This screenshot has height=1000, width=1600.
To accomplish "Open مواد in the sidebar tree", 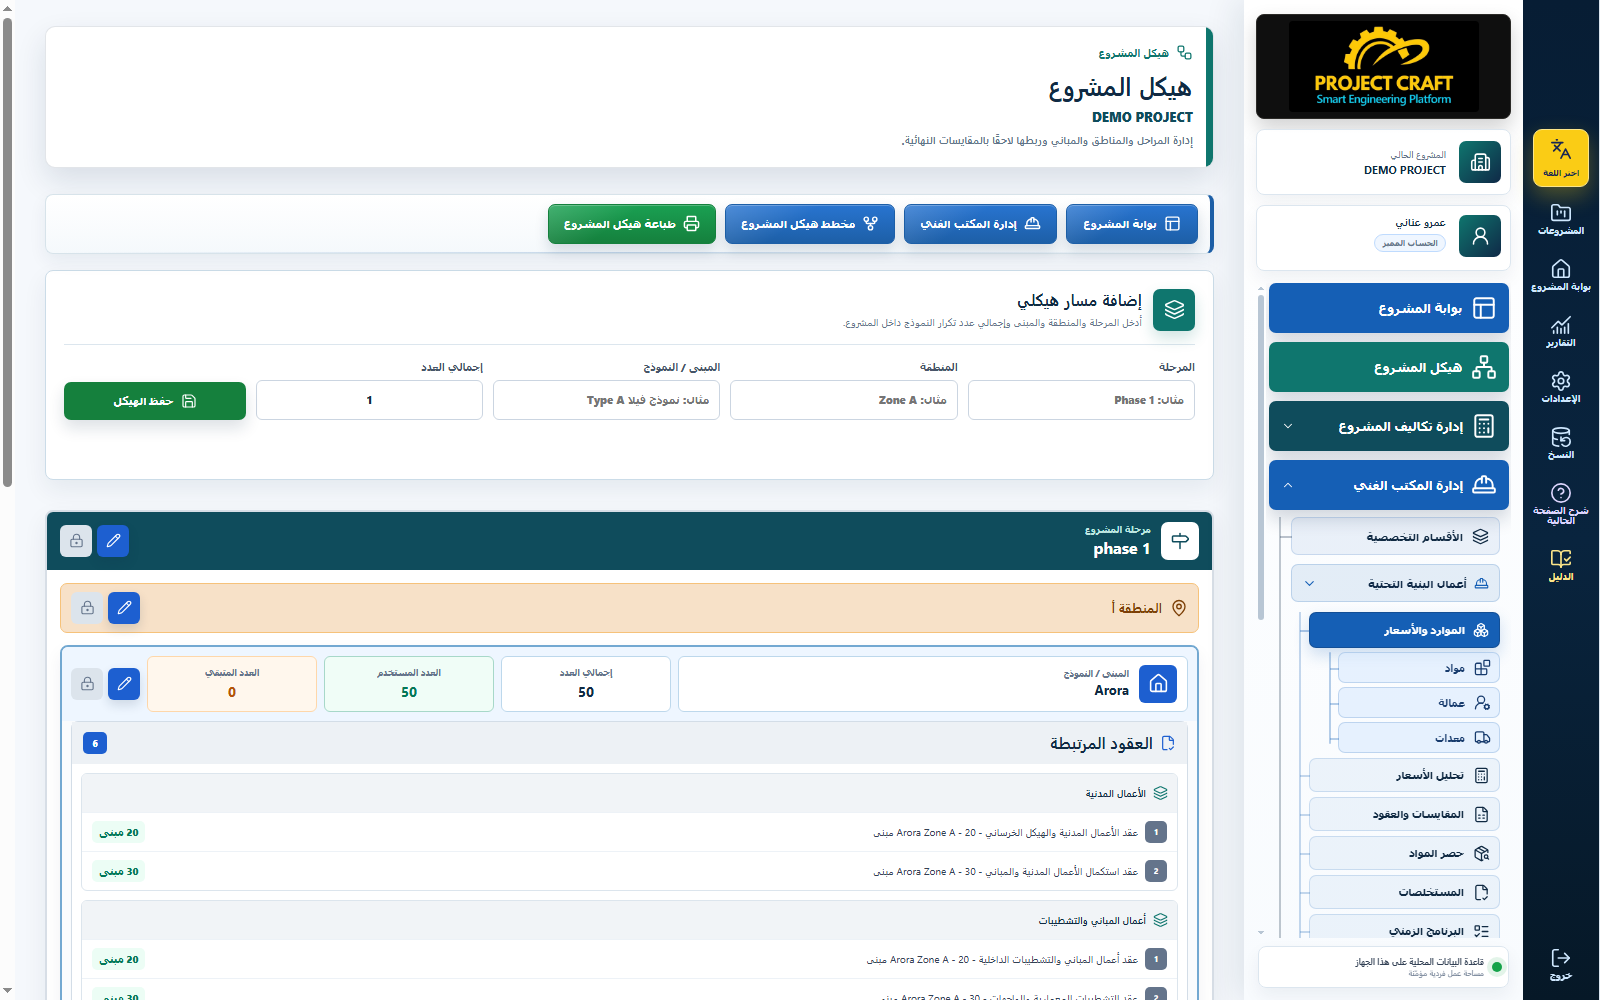I will click(x=1419, y=668).
